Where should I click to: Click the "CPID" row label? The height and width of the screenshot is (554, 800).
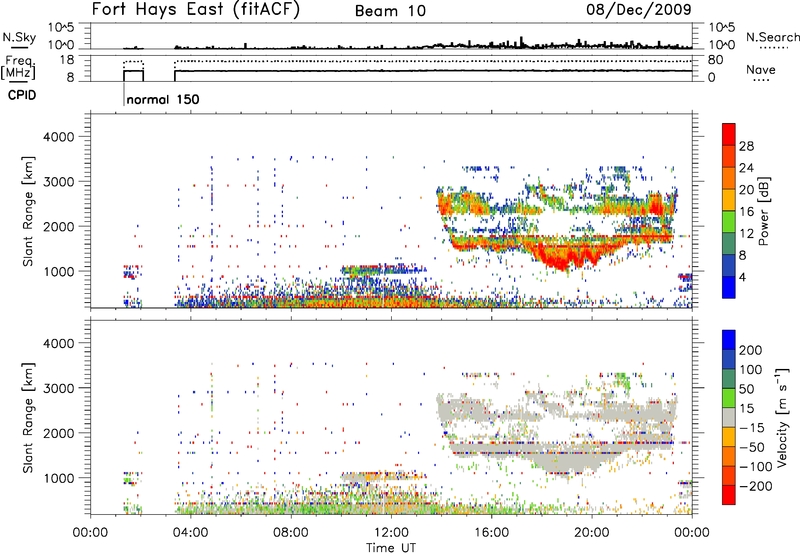click(21, 95)
